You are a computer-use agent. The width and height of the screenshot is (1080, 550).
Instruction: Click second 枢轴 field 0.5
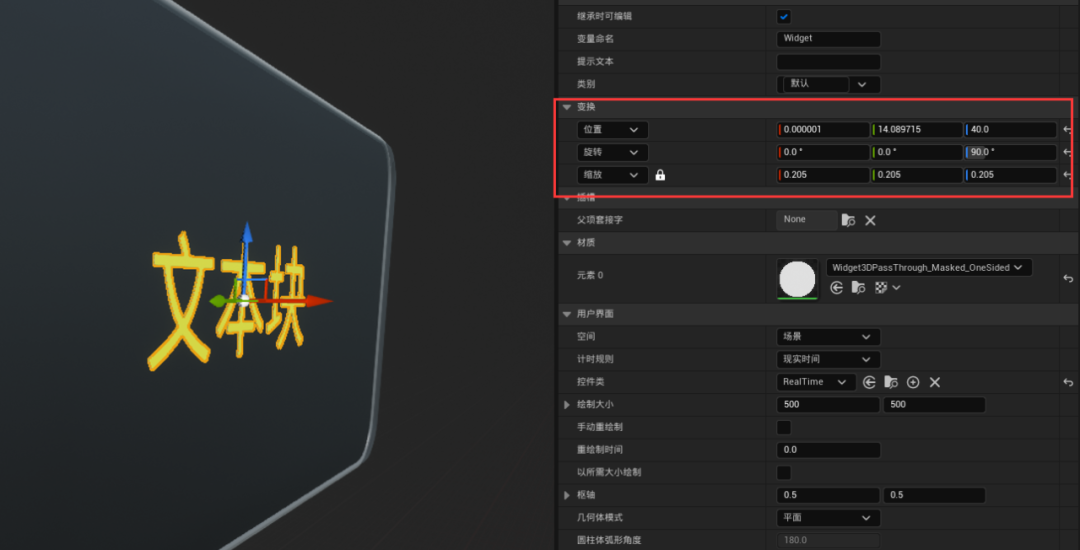pyautogui.click(x=934, y=495)
